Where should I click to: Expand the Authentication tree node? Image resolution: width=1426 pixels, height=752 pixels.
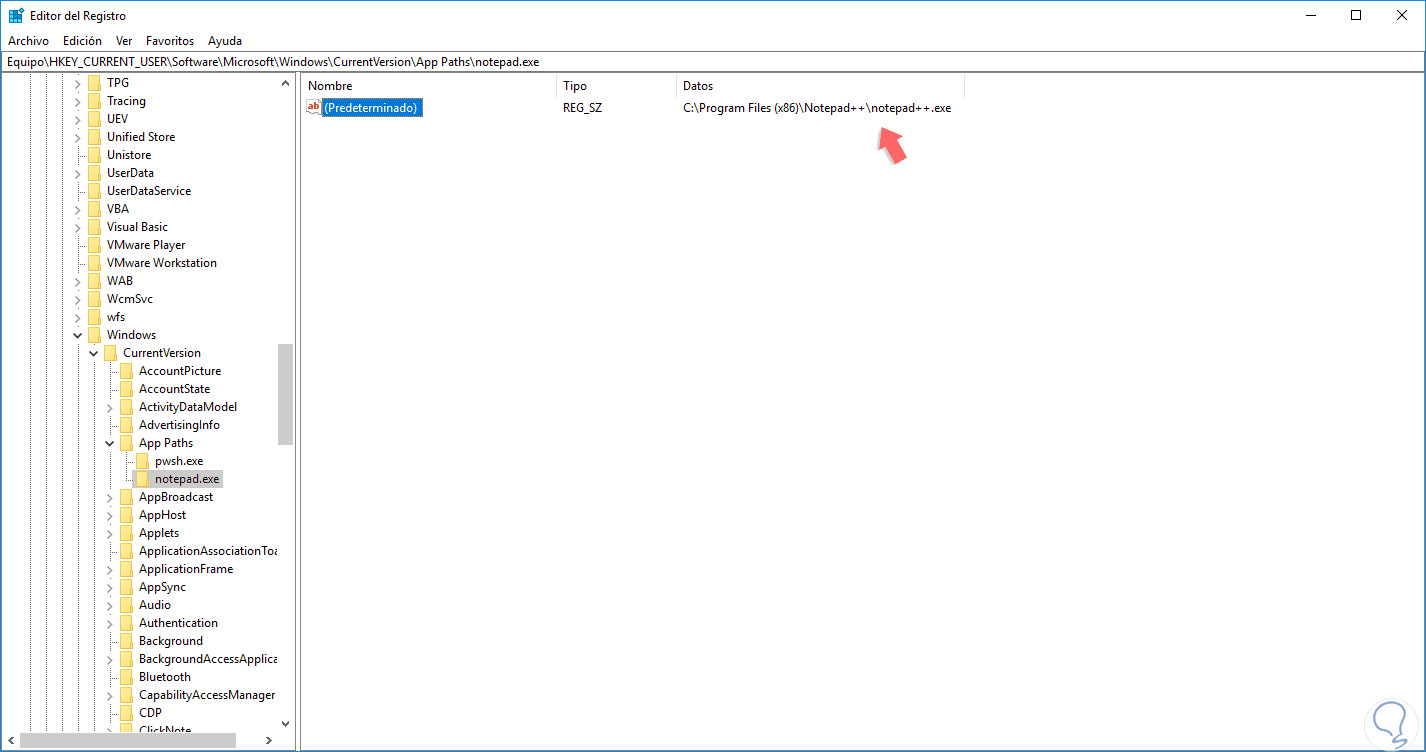[x=109, y=622]
